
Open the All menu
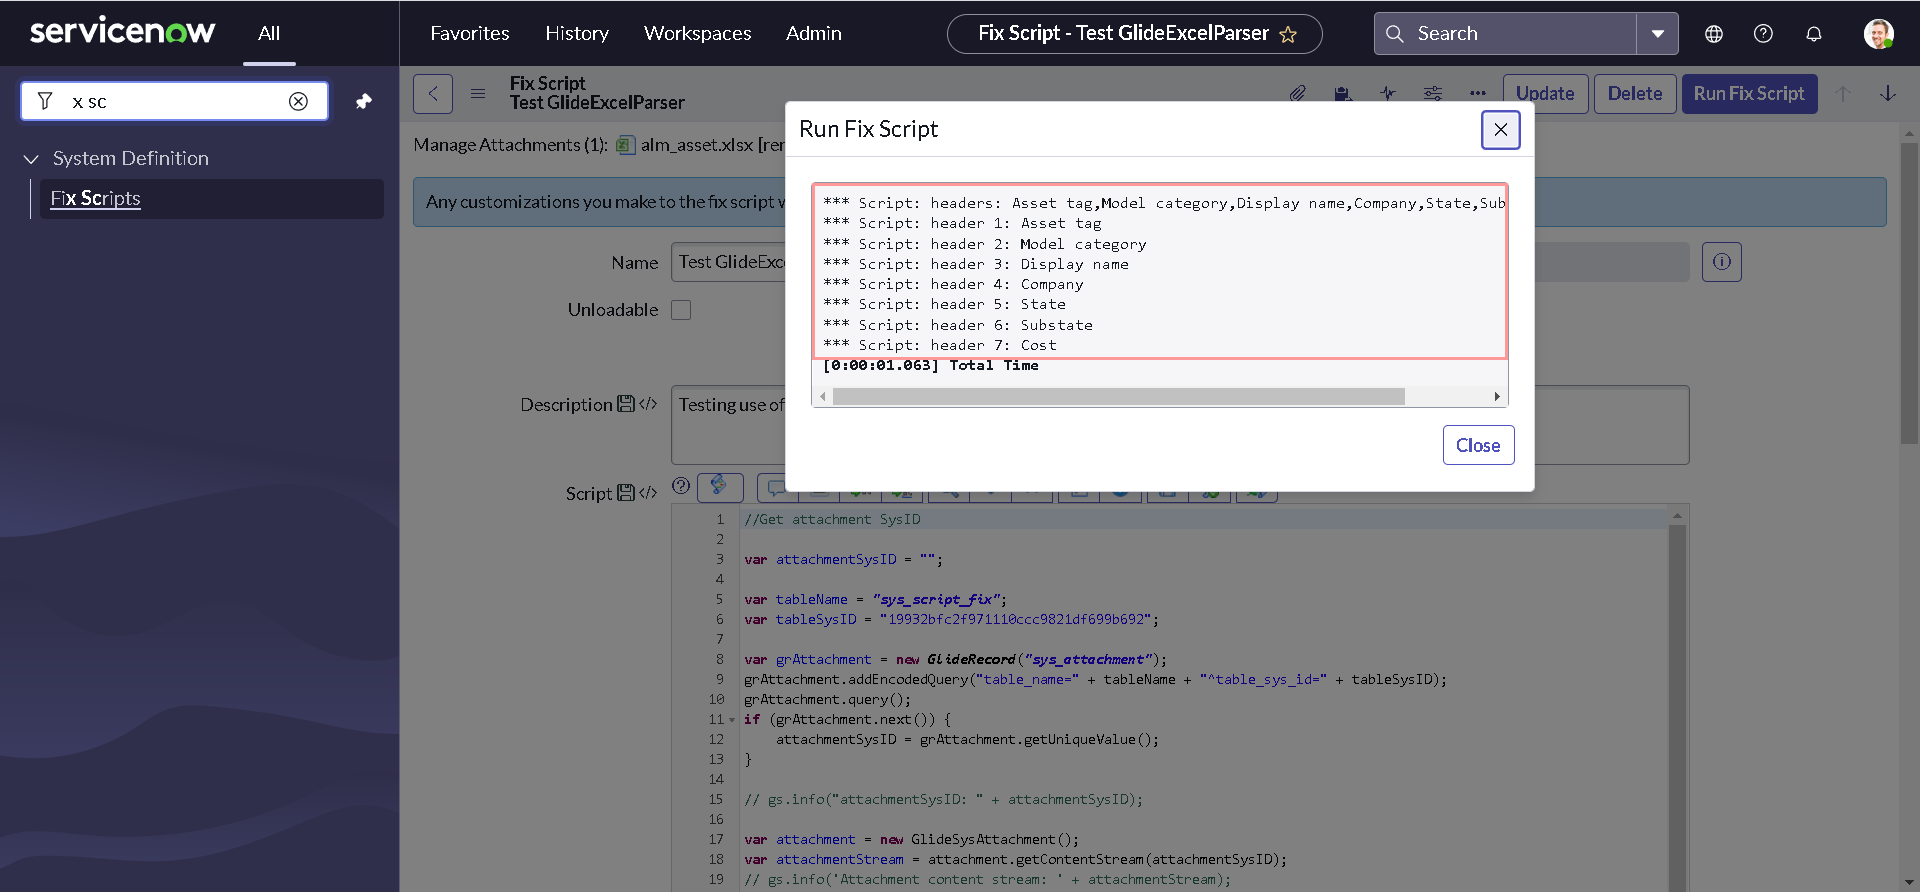(x=269, y=33)
